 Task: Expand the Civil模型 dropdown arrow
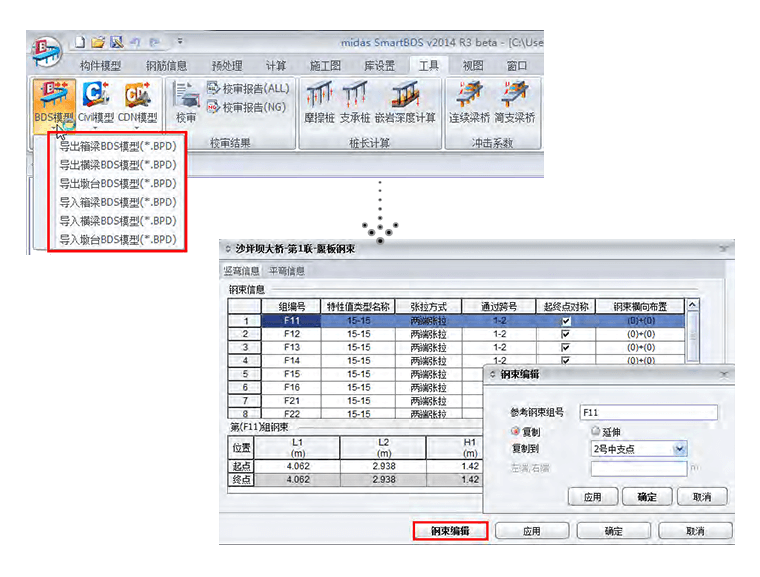coord(95,128)
